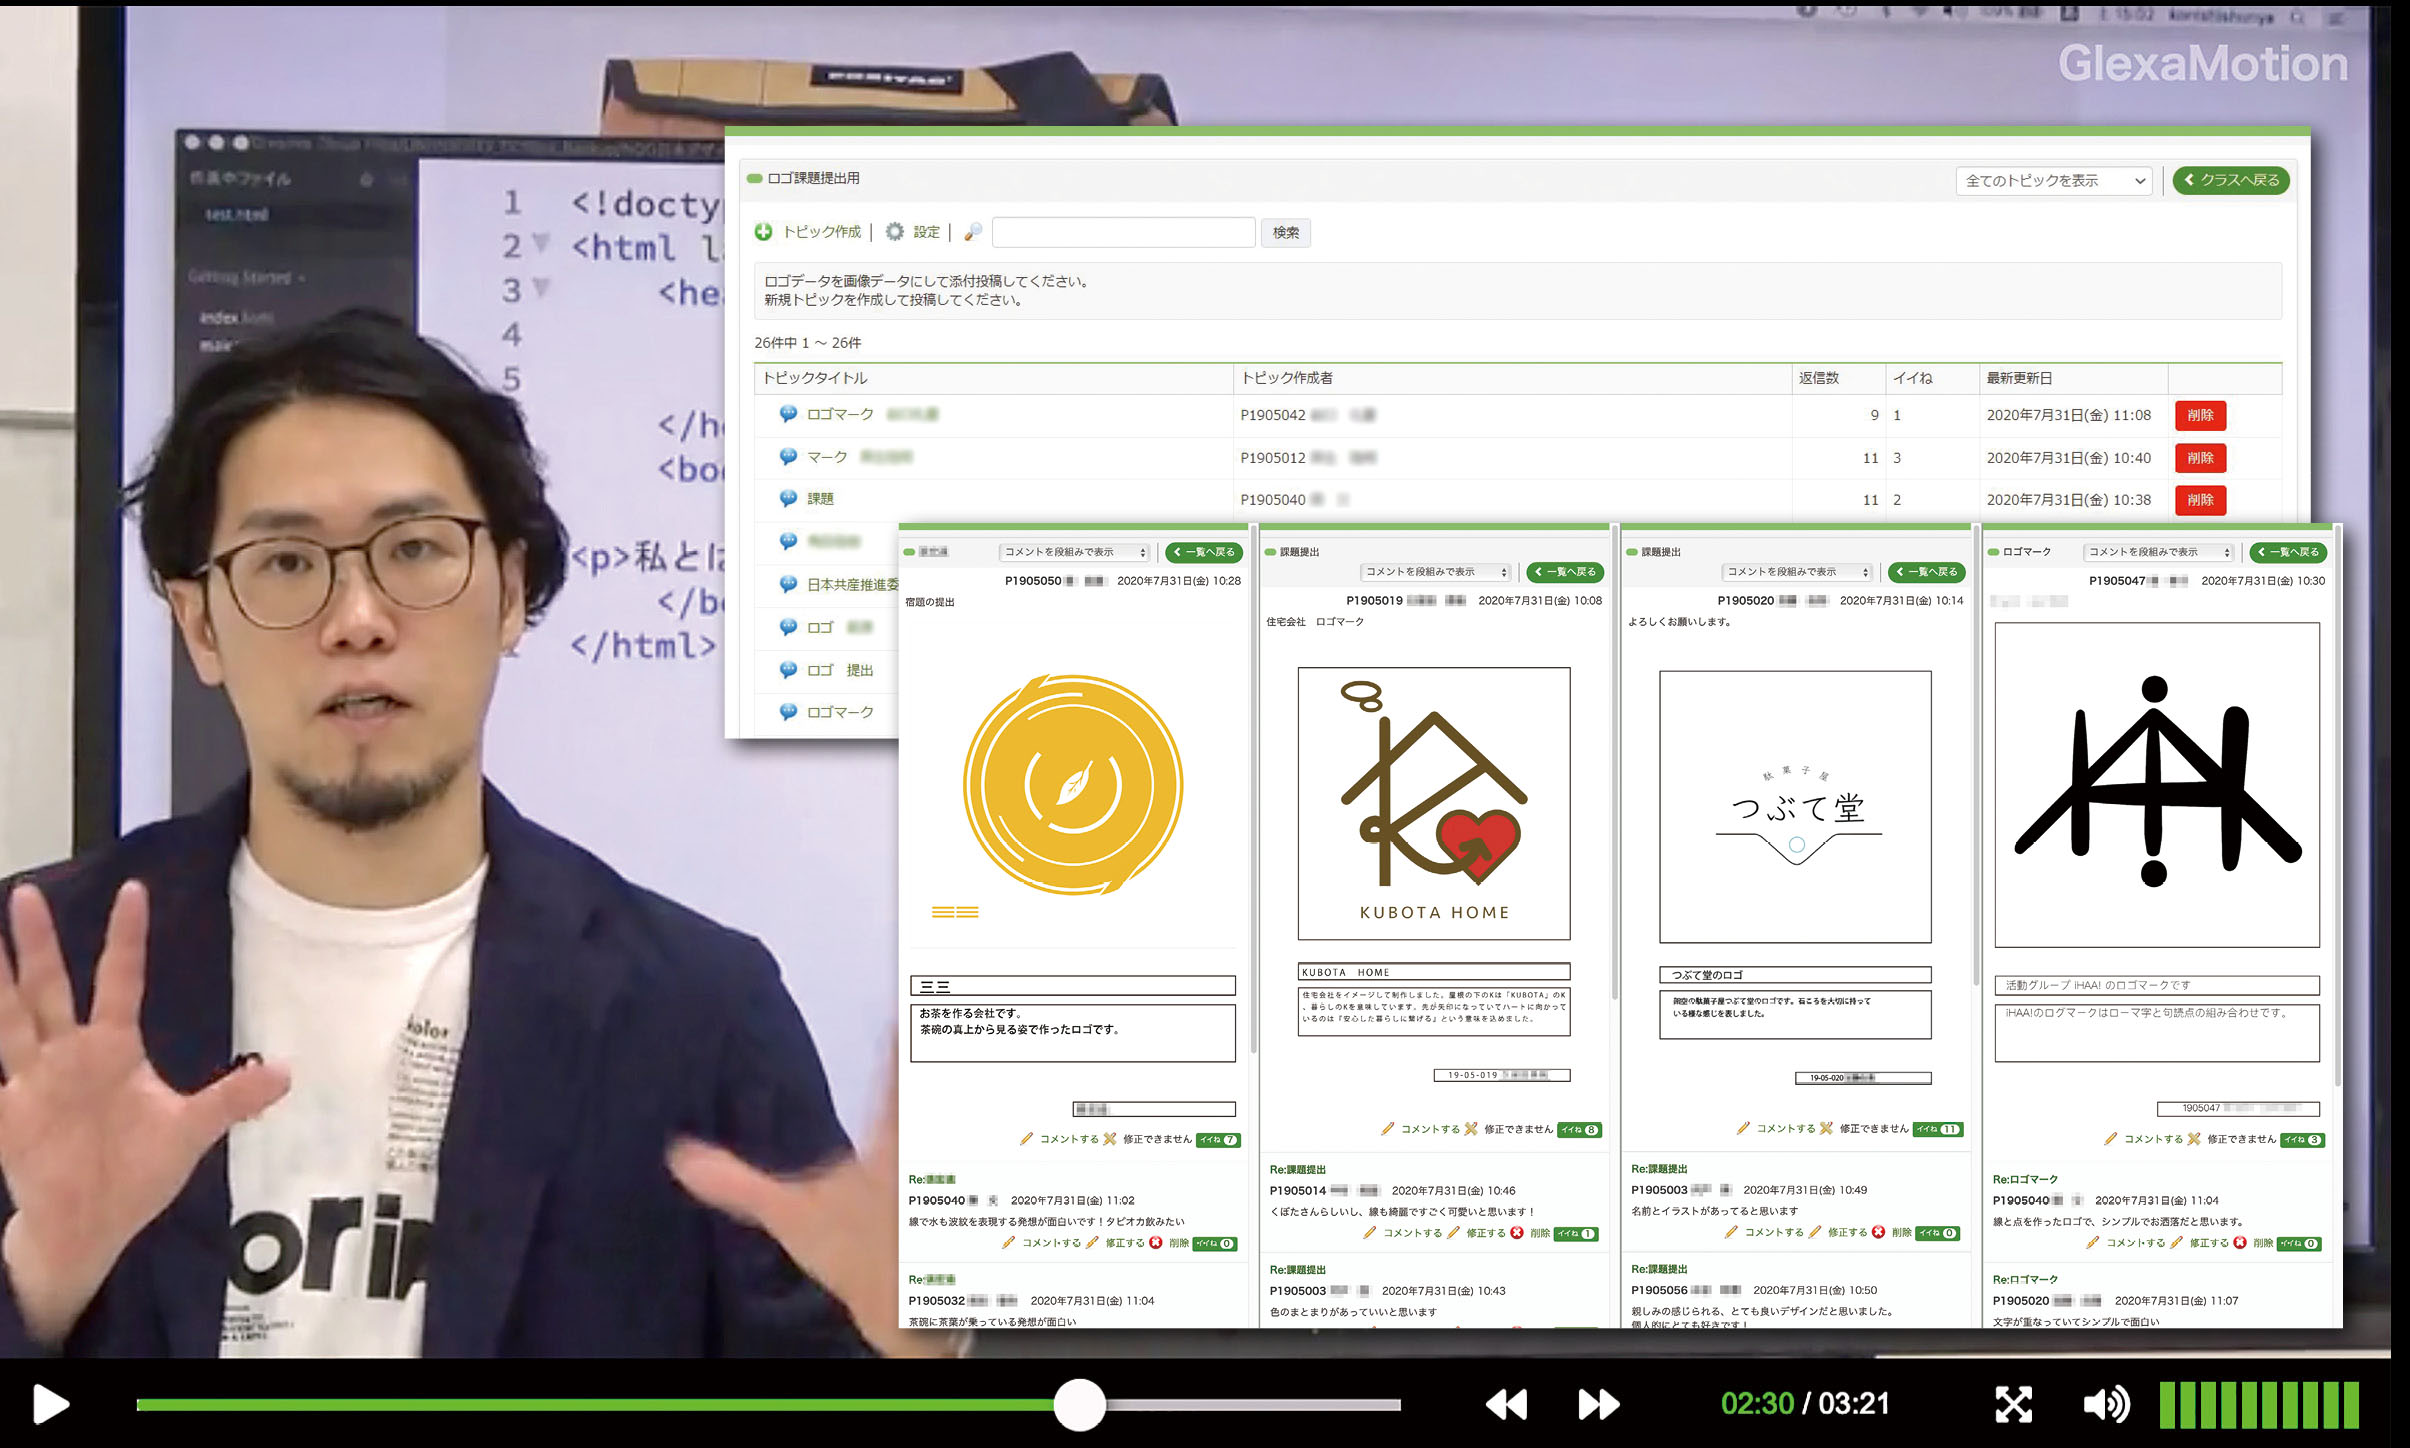Screen dimensions: 2410x1448
Task: Click 一覧へ戻る in the P1905050 panel
Action: pyautogui.click(x=1204, y=552)
